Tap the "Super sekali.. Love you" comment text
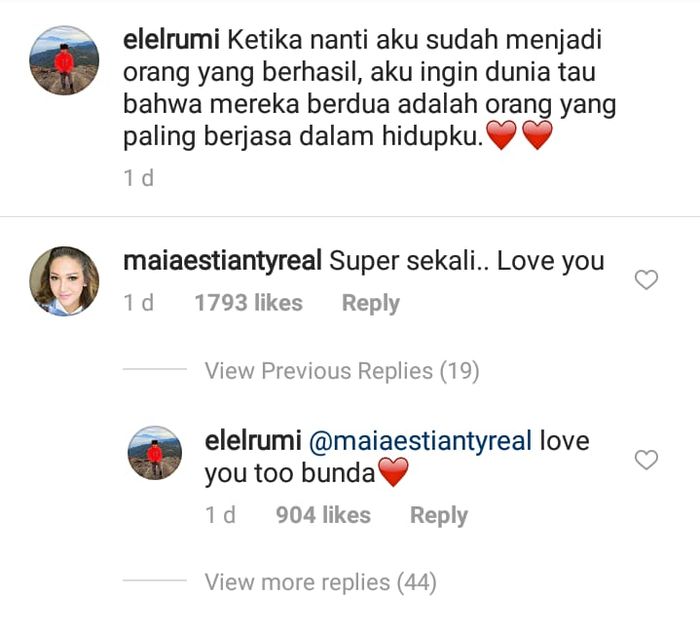This screenshot has width=700, height=632. tap(466, 261)
